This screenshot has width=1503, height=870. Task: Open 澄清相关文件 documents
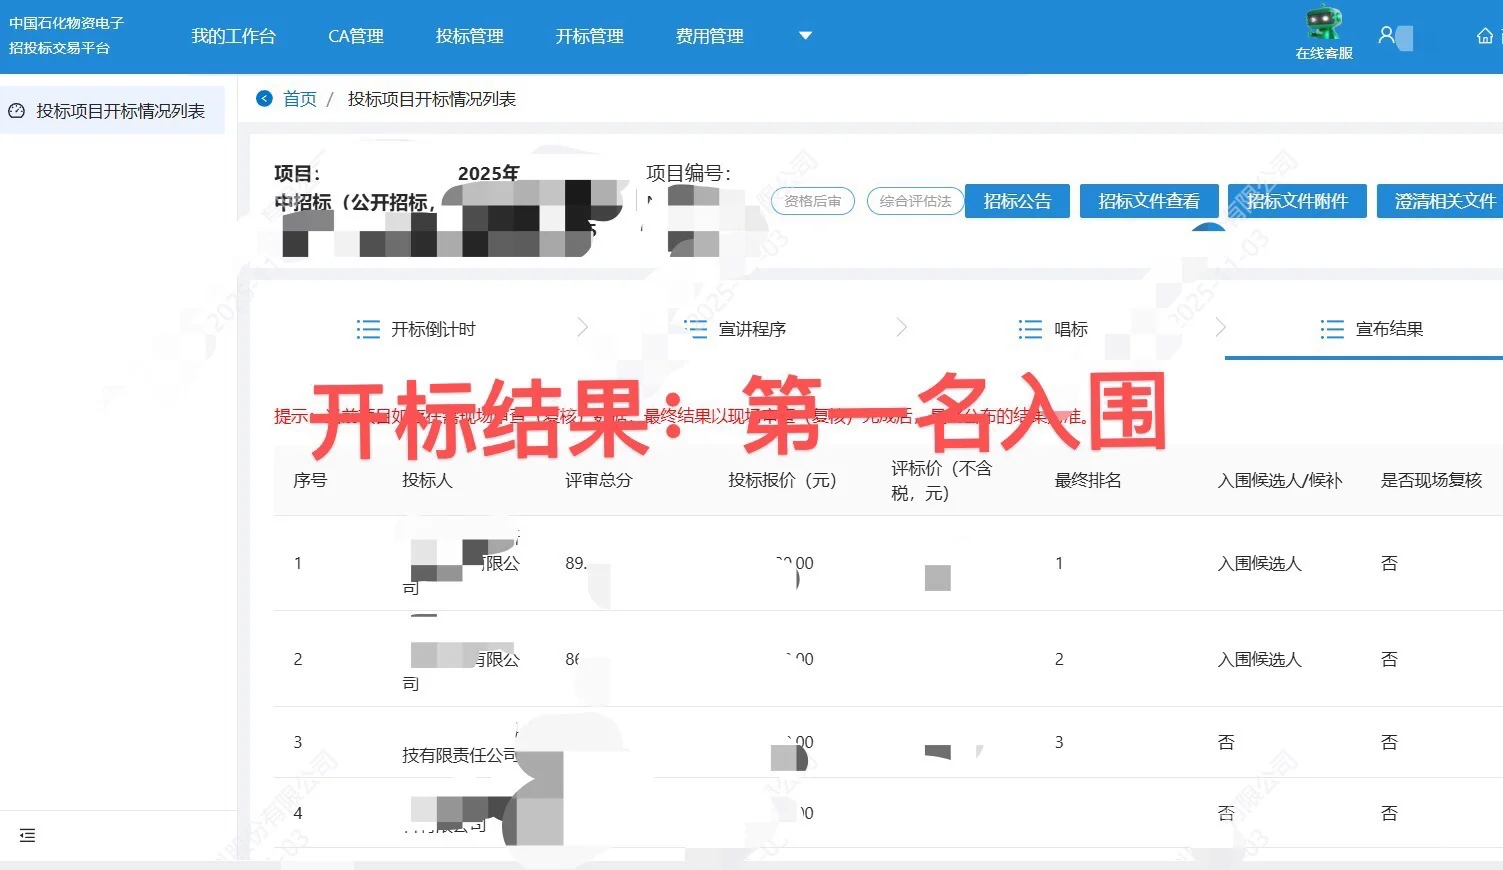point(1440,201)
